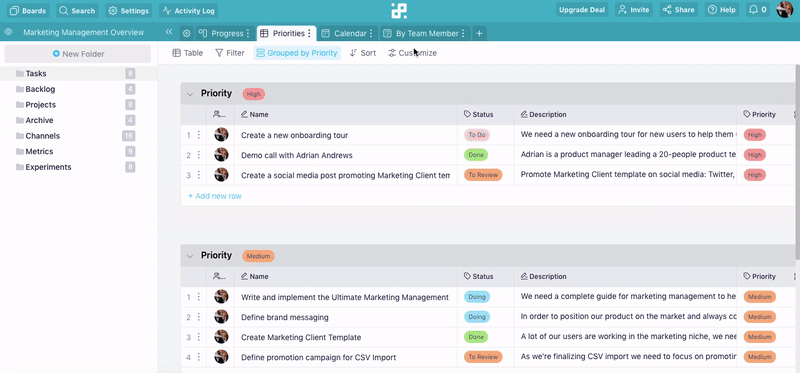Open task Define promotion campaign for CSV Import
This screenshot has height=373, width=800.
[318, 357]
